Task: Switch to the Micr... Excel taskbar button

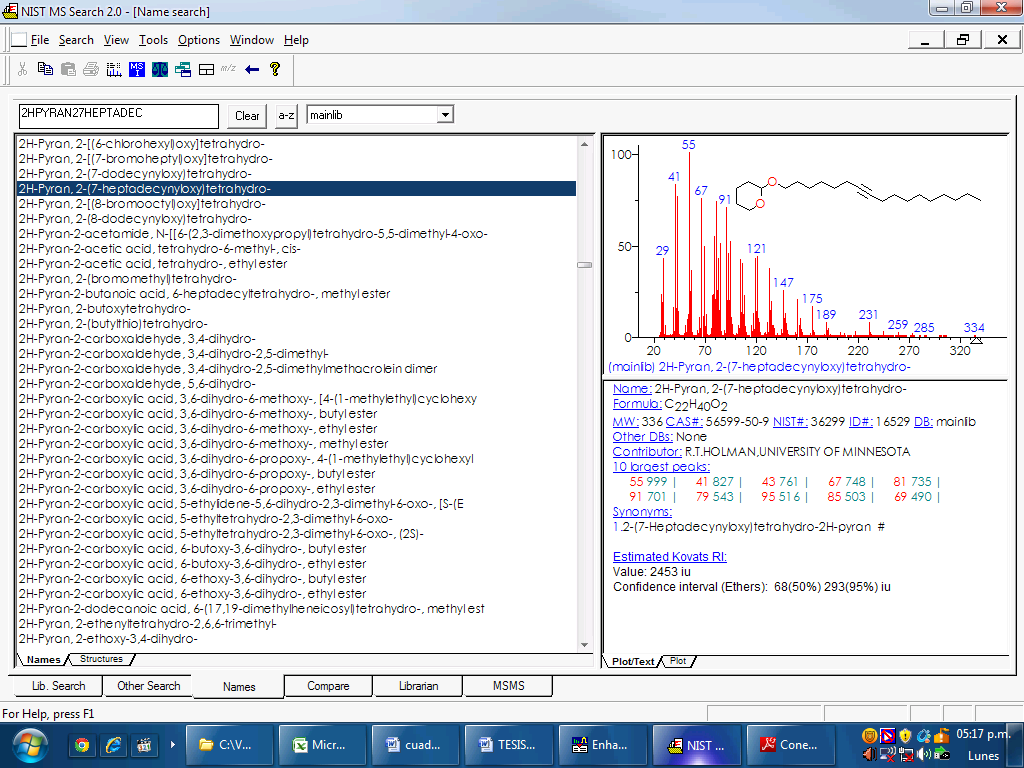Action: click(x=321, y=744)
